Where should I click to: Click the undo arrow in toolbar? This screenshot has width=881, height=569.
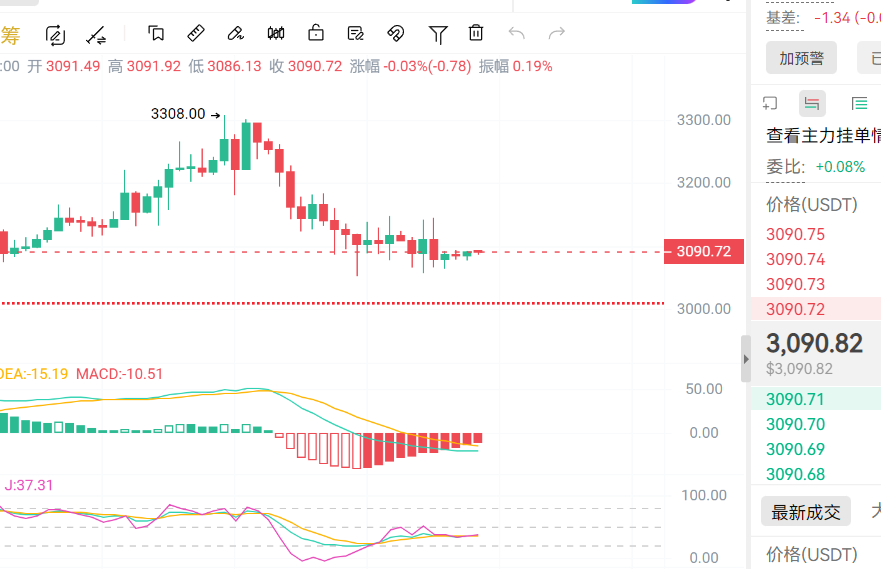point(517,34)
